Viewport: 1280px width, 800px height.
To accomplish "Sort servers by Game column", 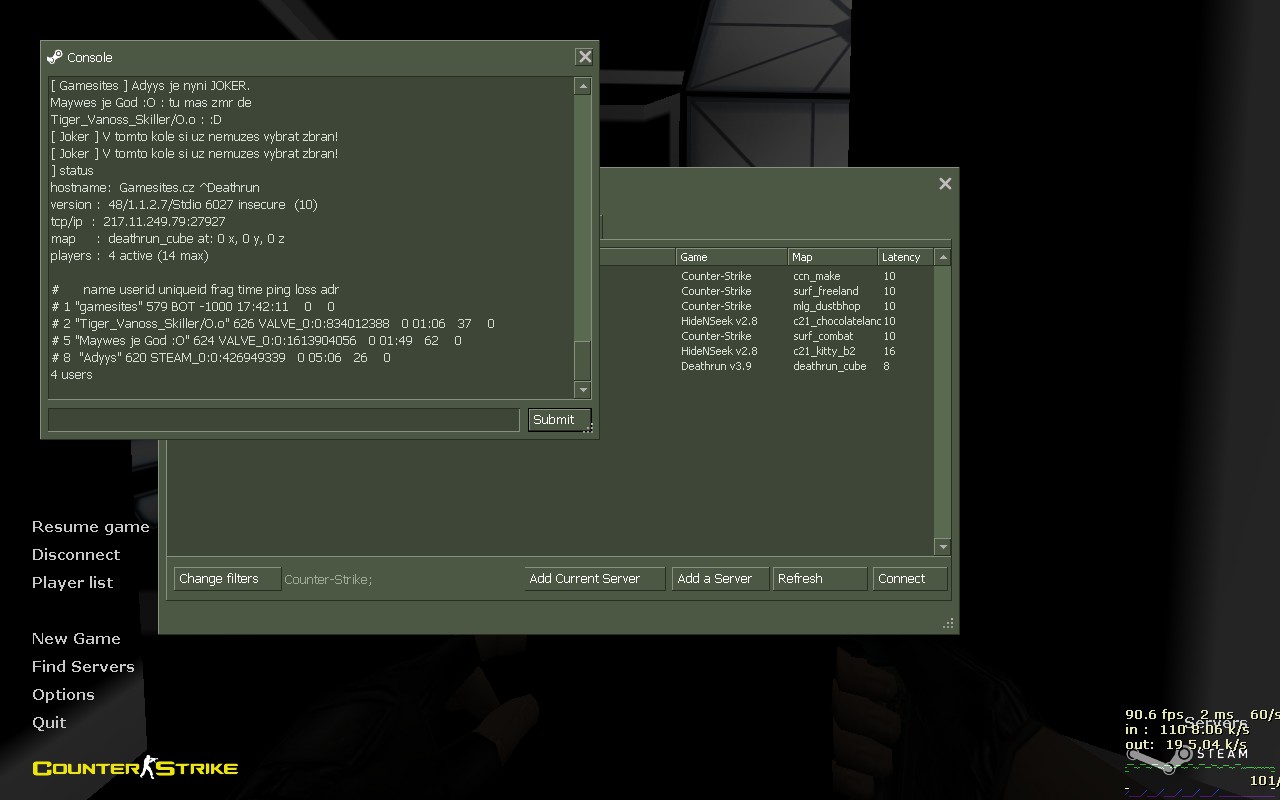I will pyautogui.click(x=732, y=257).
